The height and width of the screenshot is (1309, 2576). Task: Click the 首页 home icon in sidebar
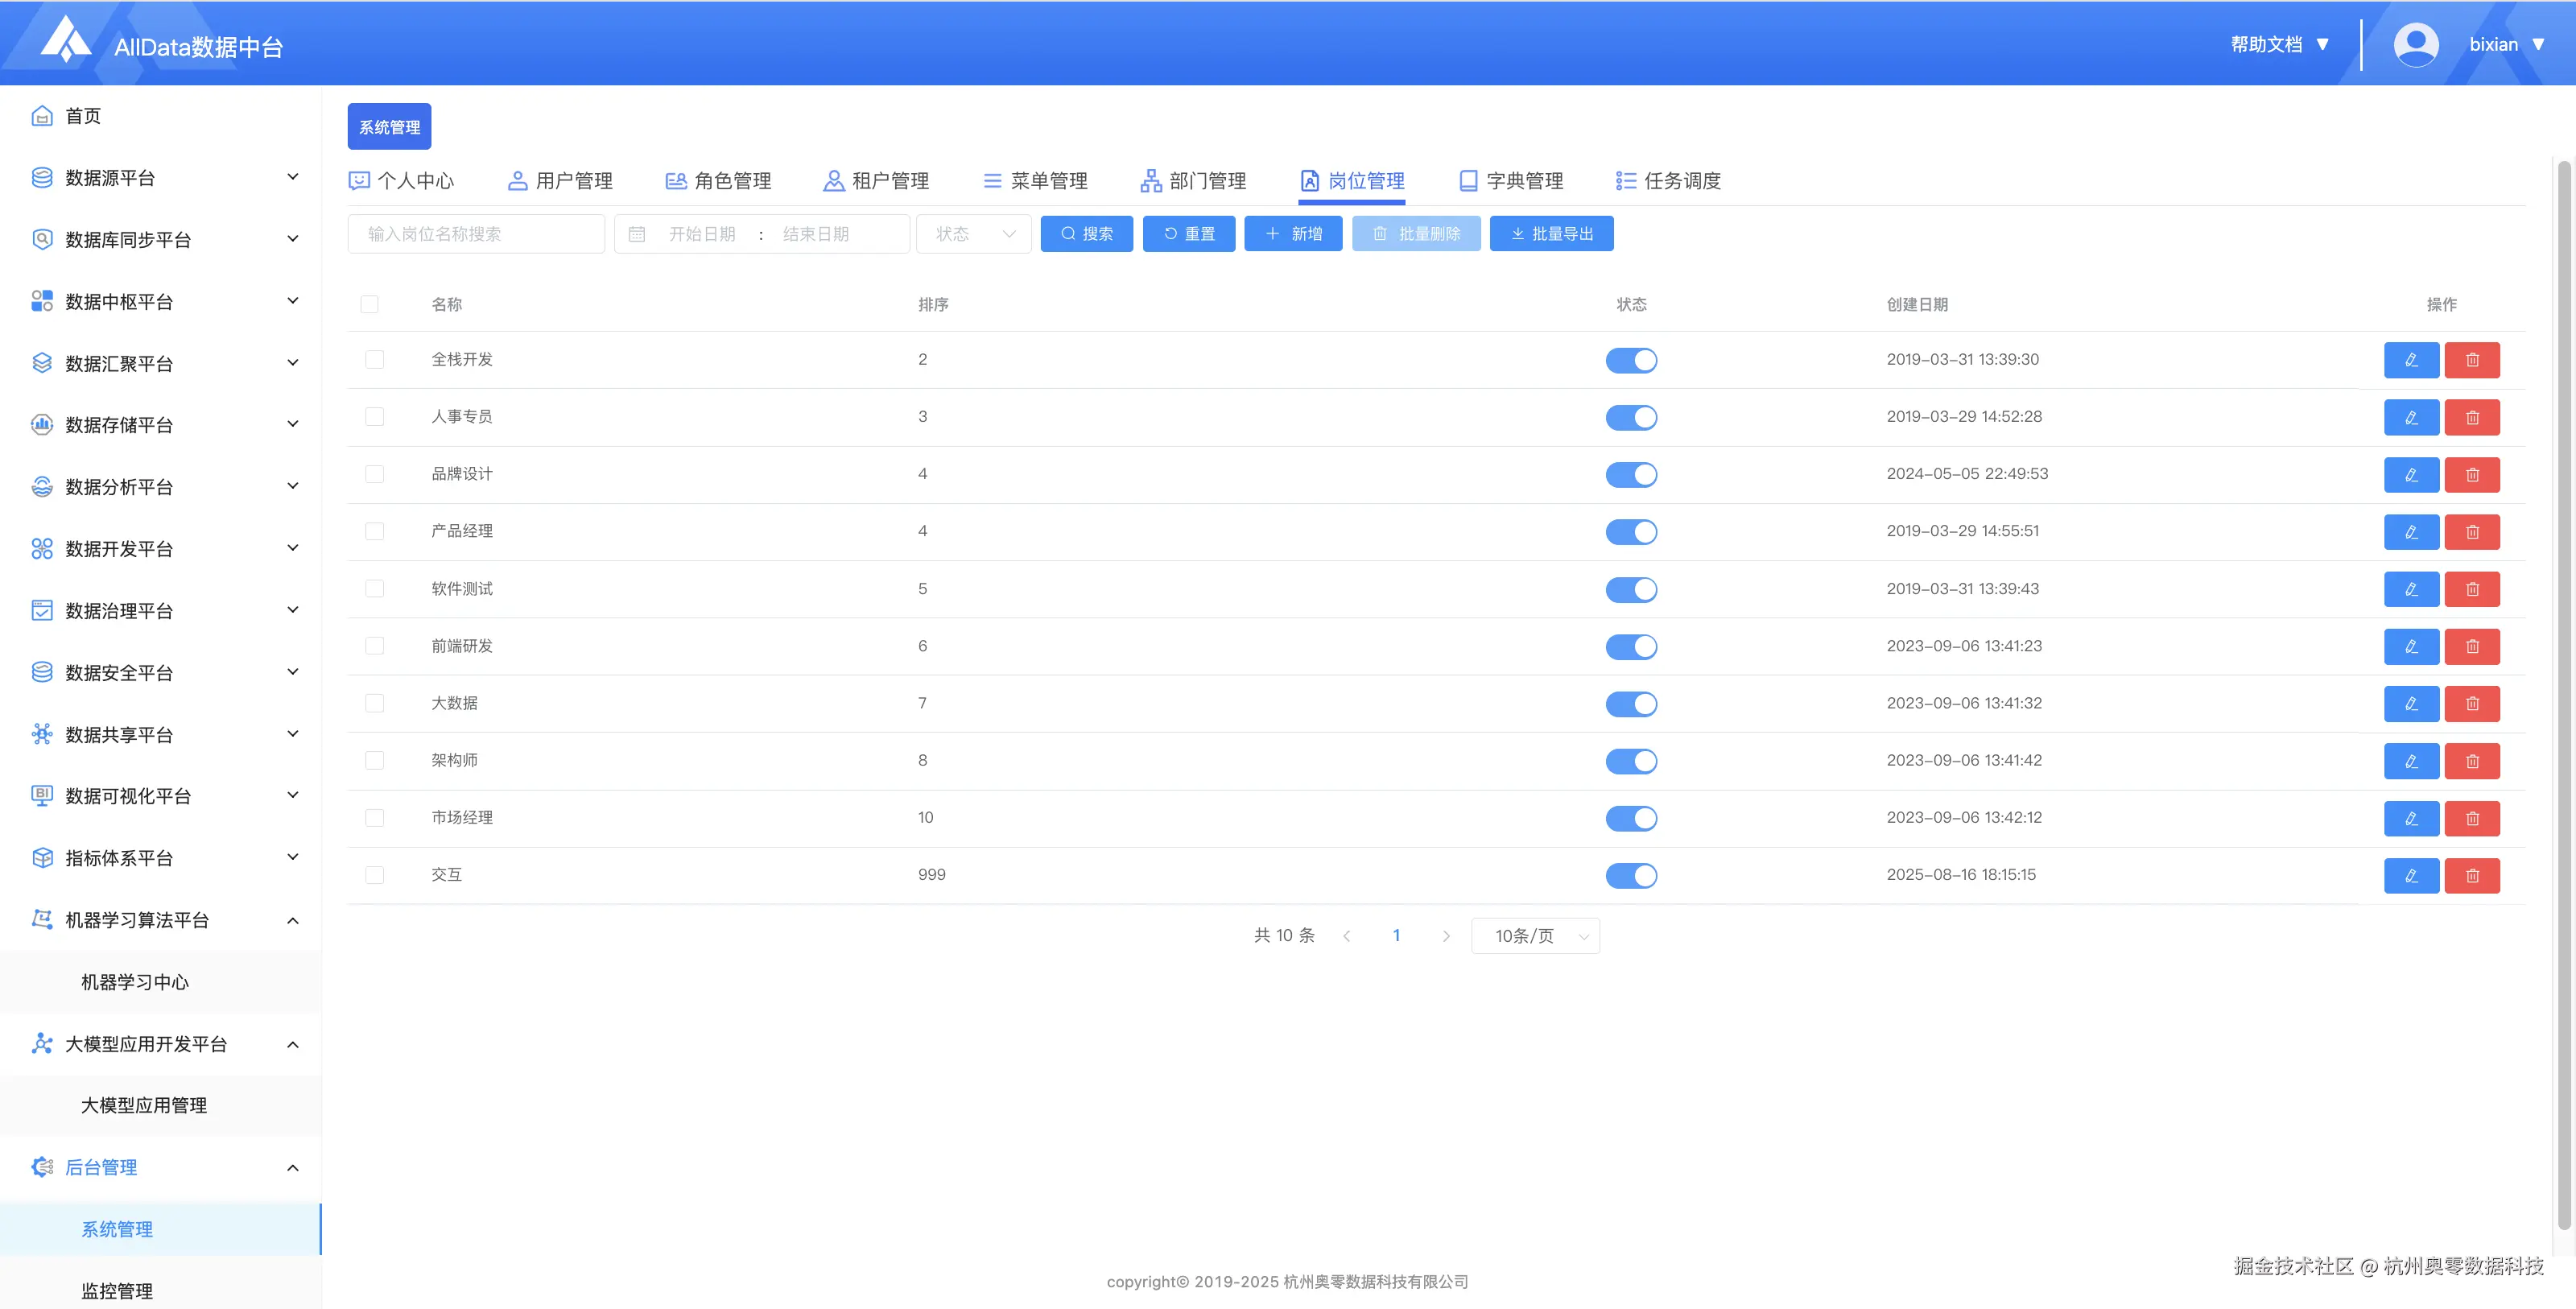point(42,116)
